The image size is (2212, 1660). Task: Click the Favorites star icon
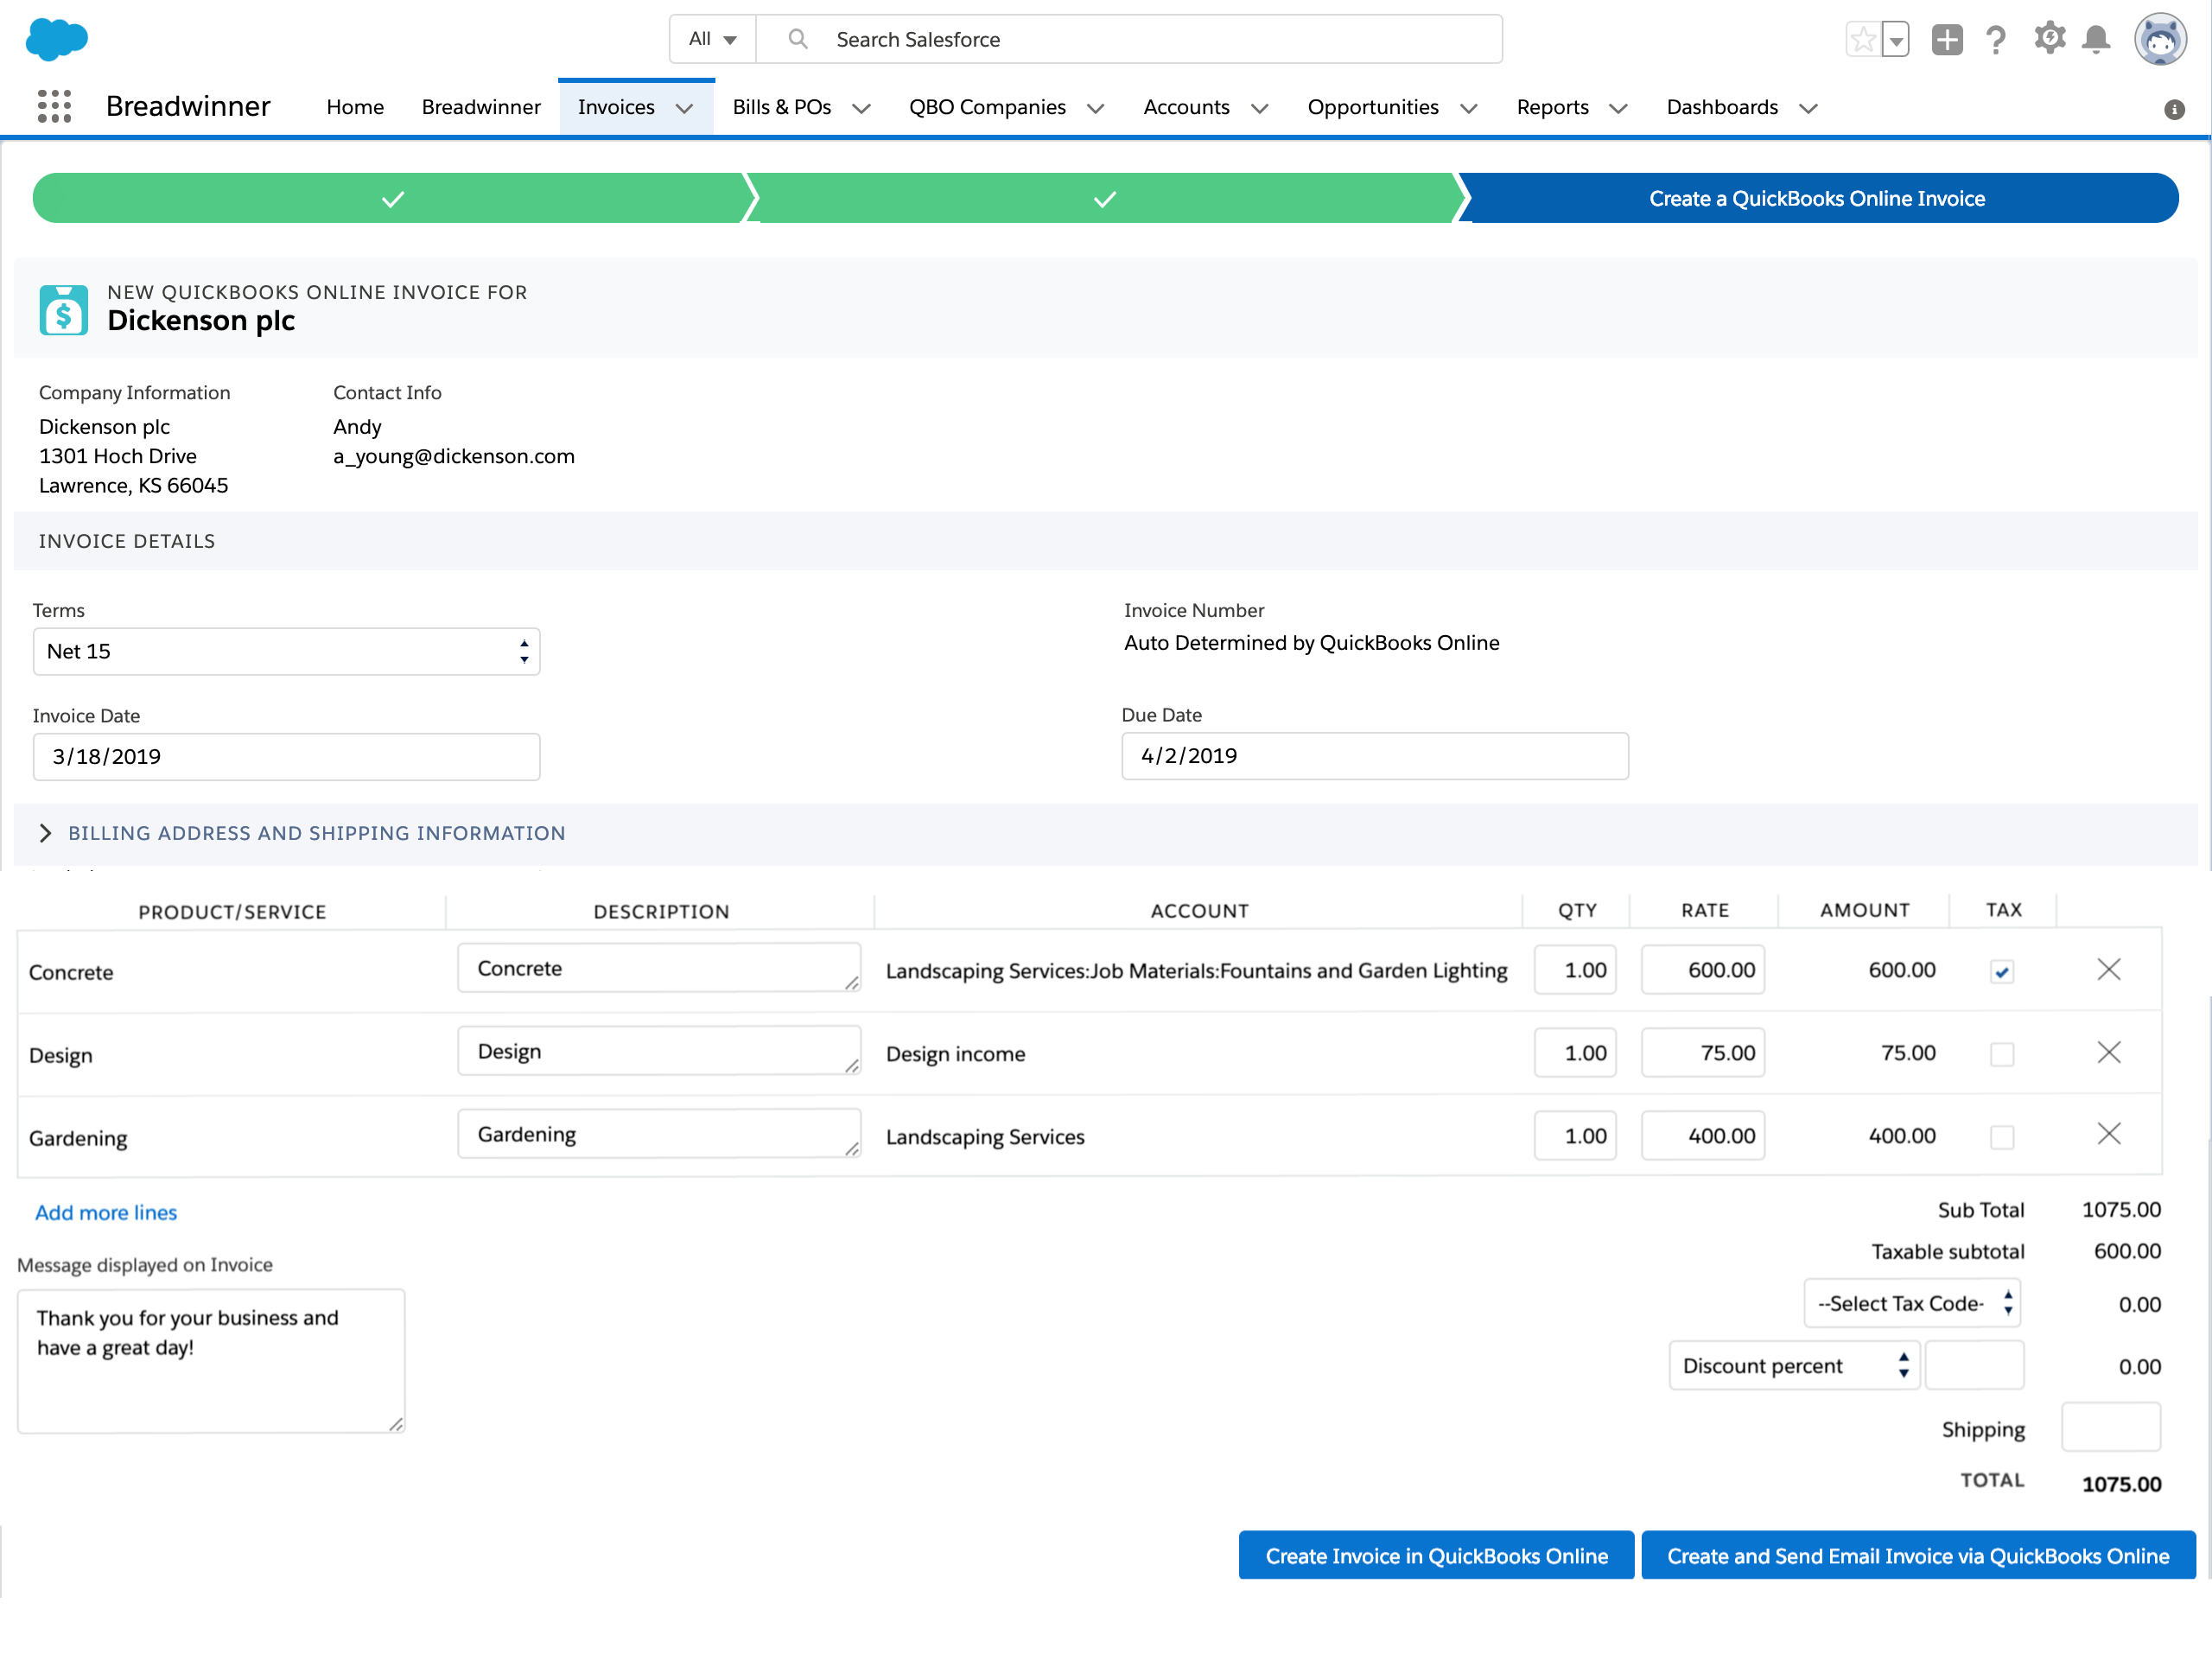coord(1862,39)
